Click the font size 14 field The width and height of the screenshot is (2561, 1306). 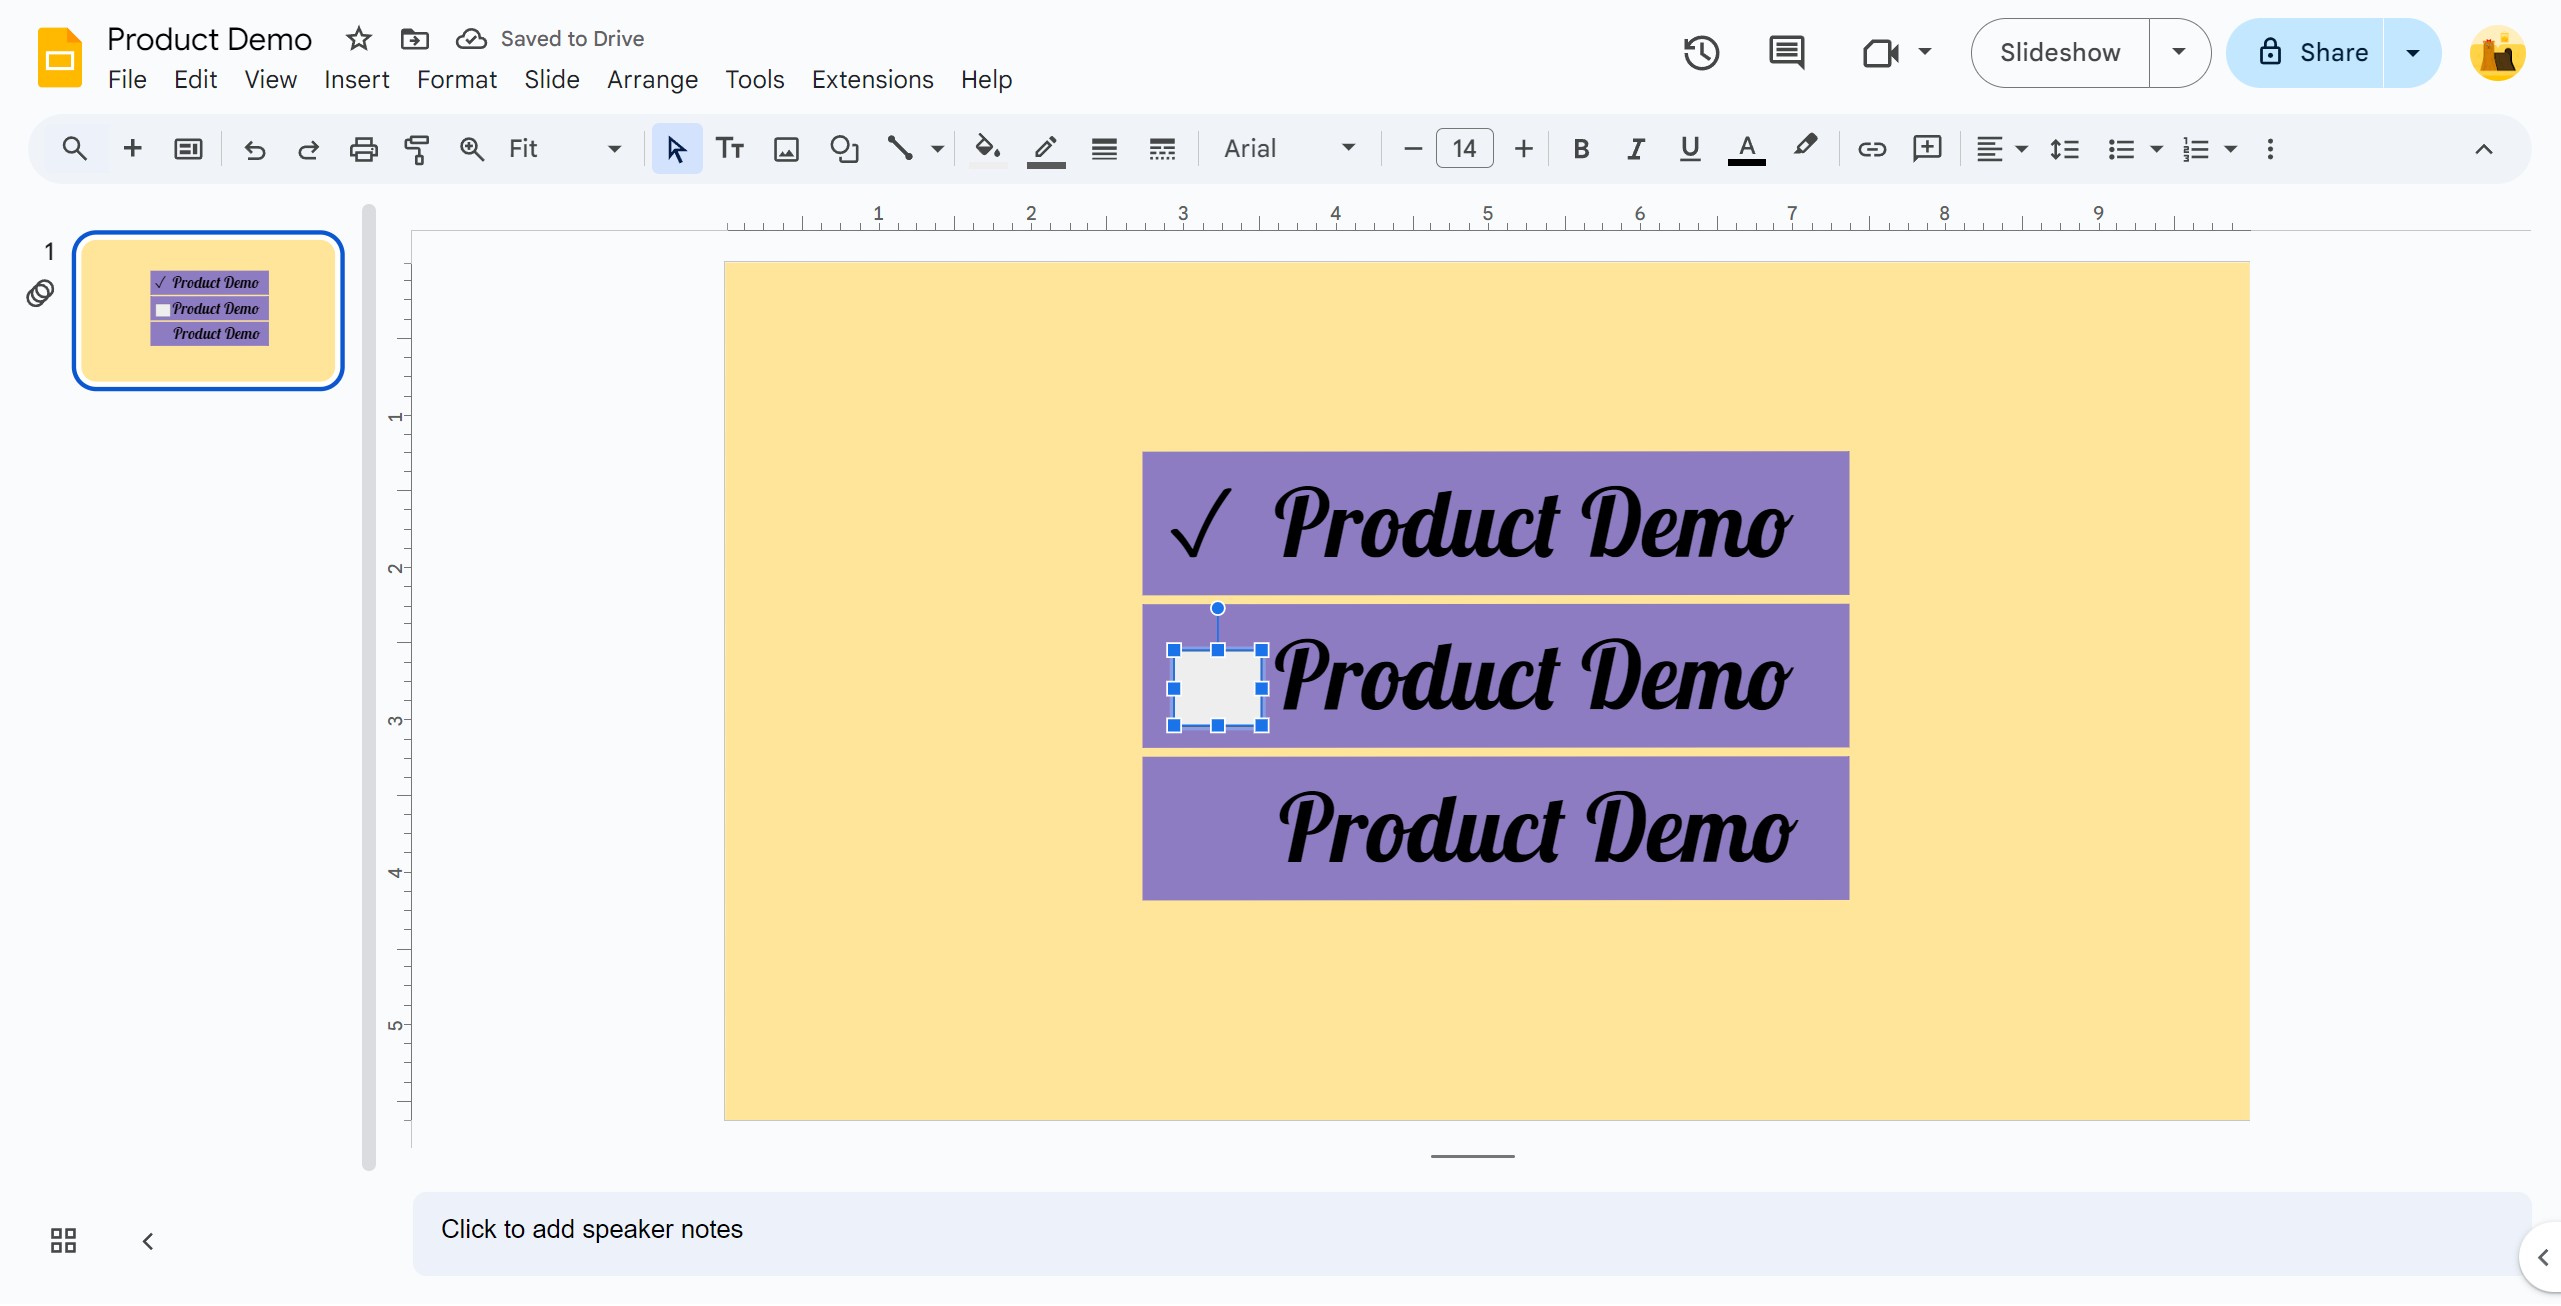(x=1464, y=149)
